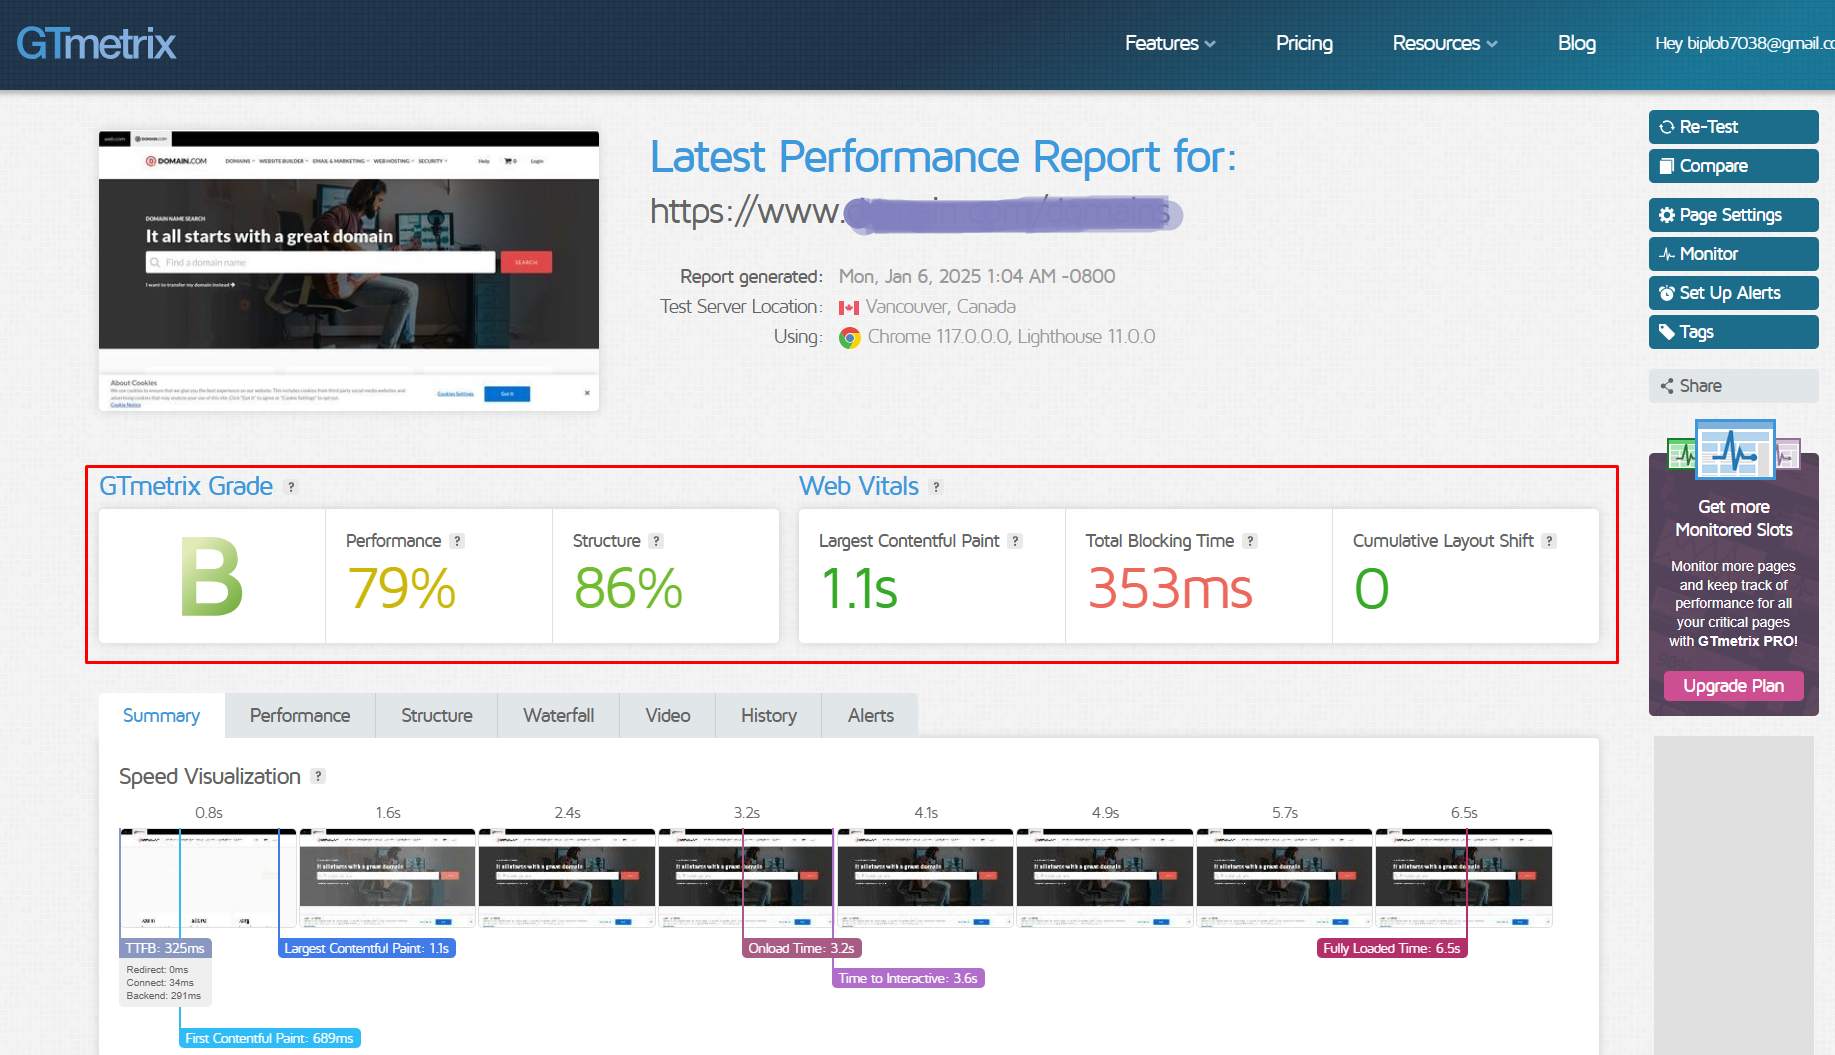The image size is (1835, 1055).
Task: Click the Re-Test button
Action: pos(1733,127)
